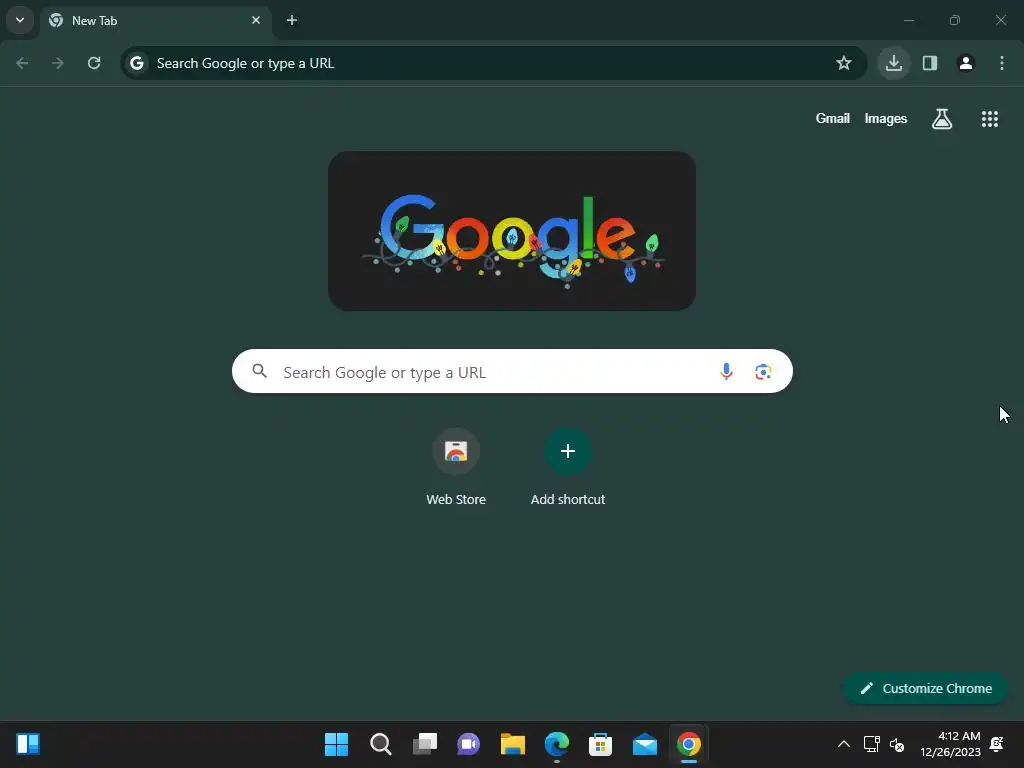Toggle the side panel
The width and height of the screenshot is (1024, 768).
tap(930, 63)
